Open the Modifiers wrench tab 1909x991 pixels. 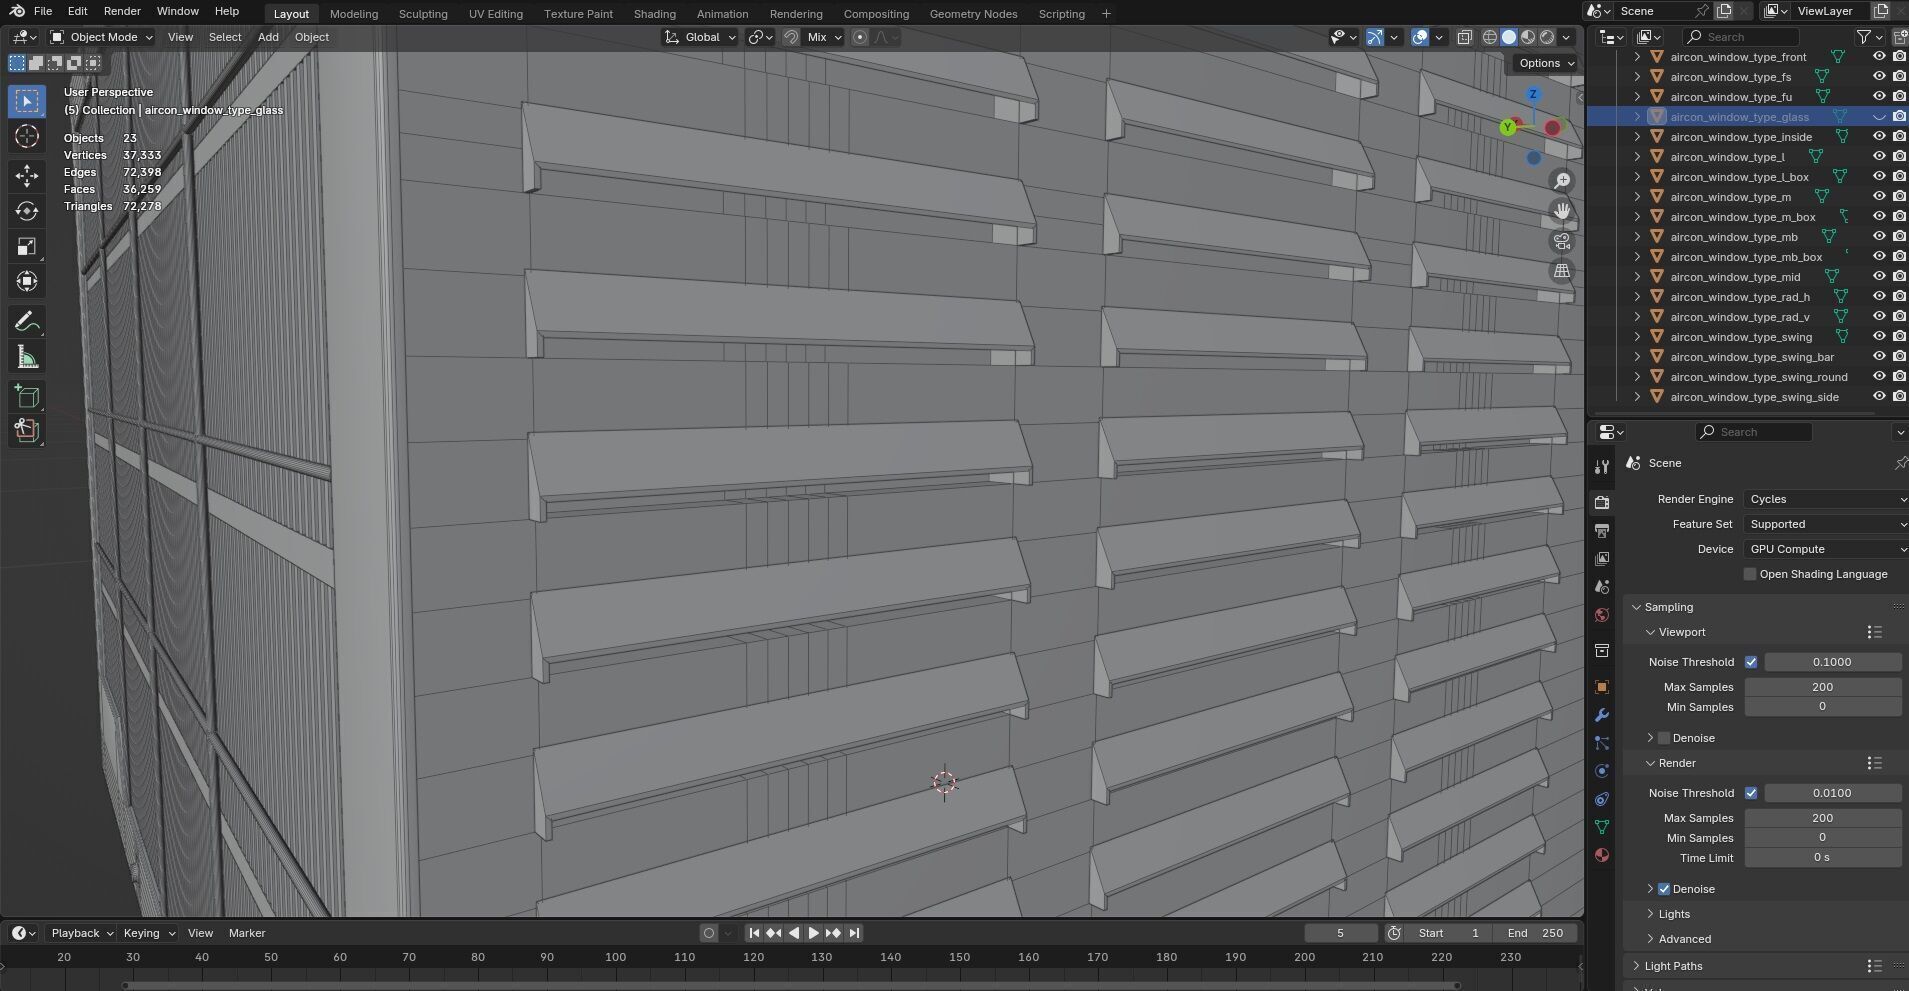pos(1602,715)
